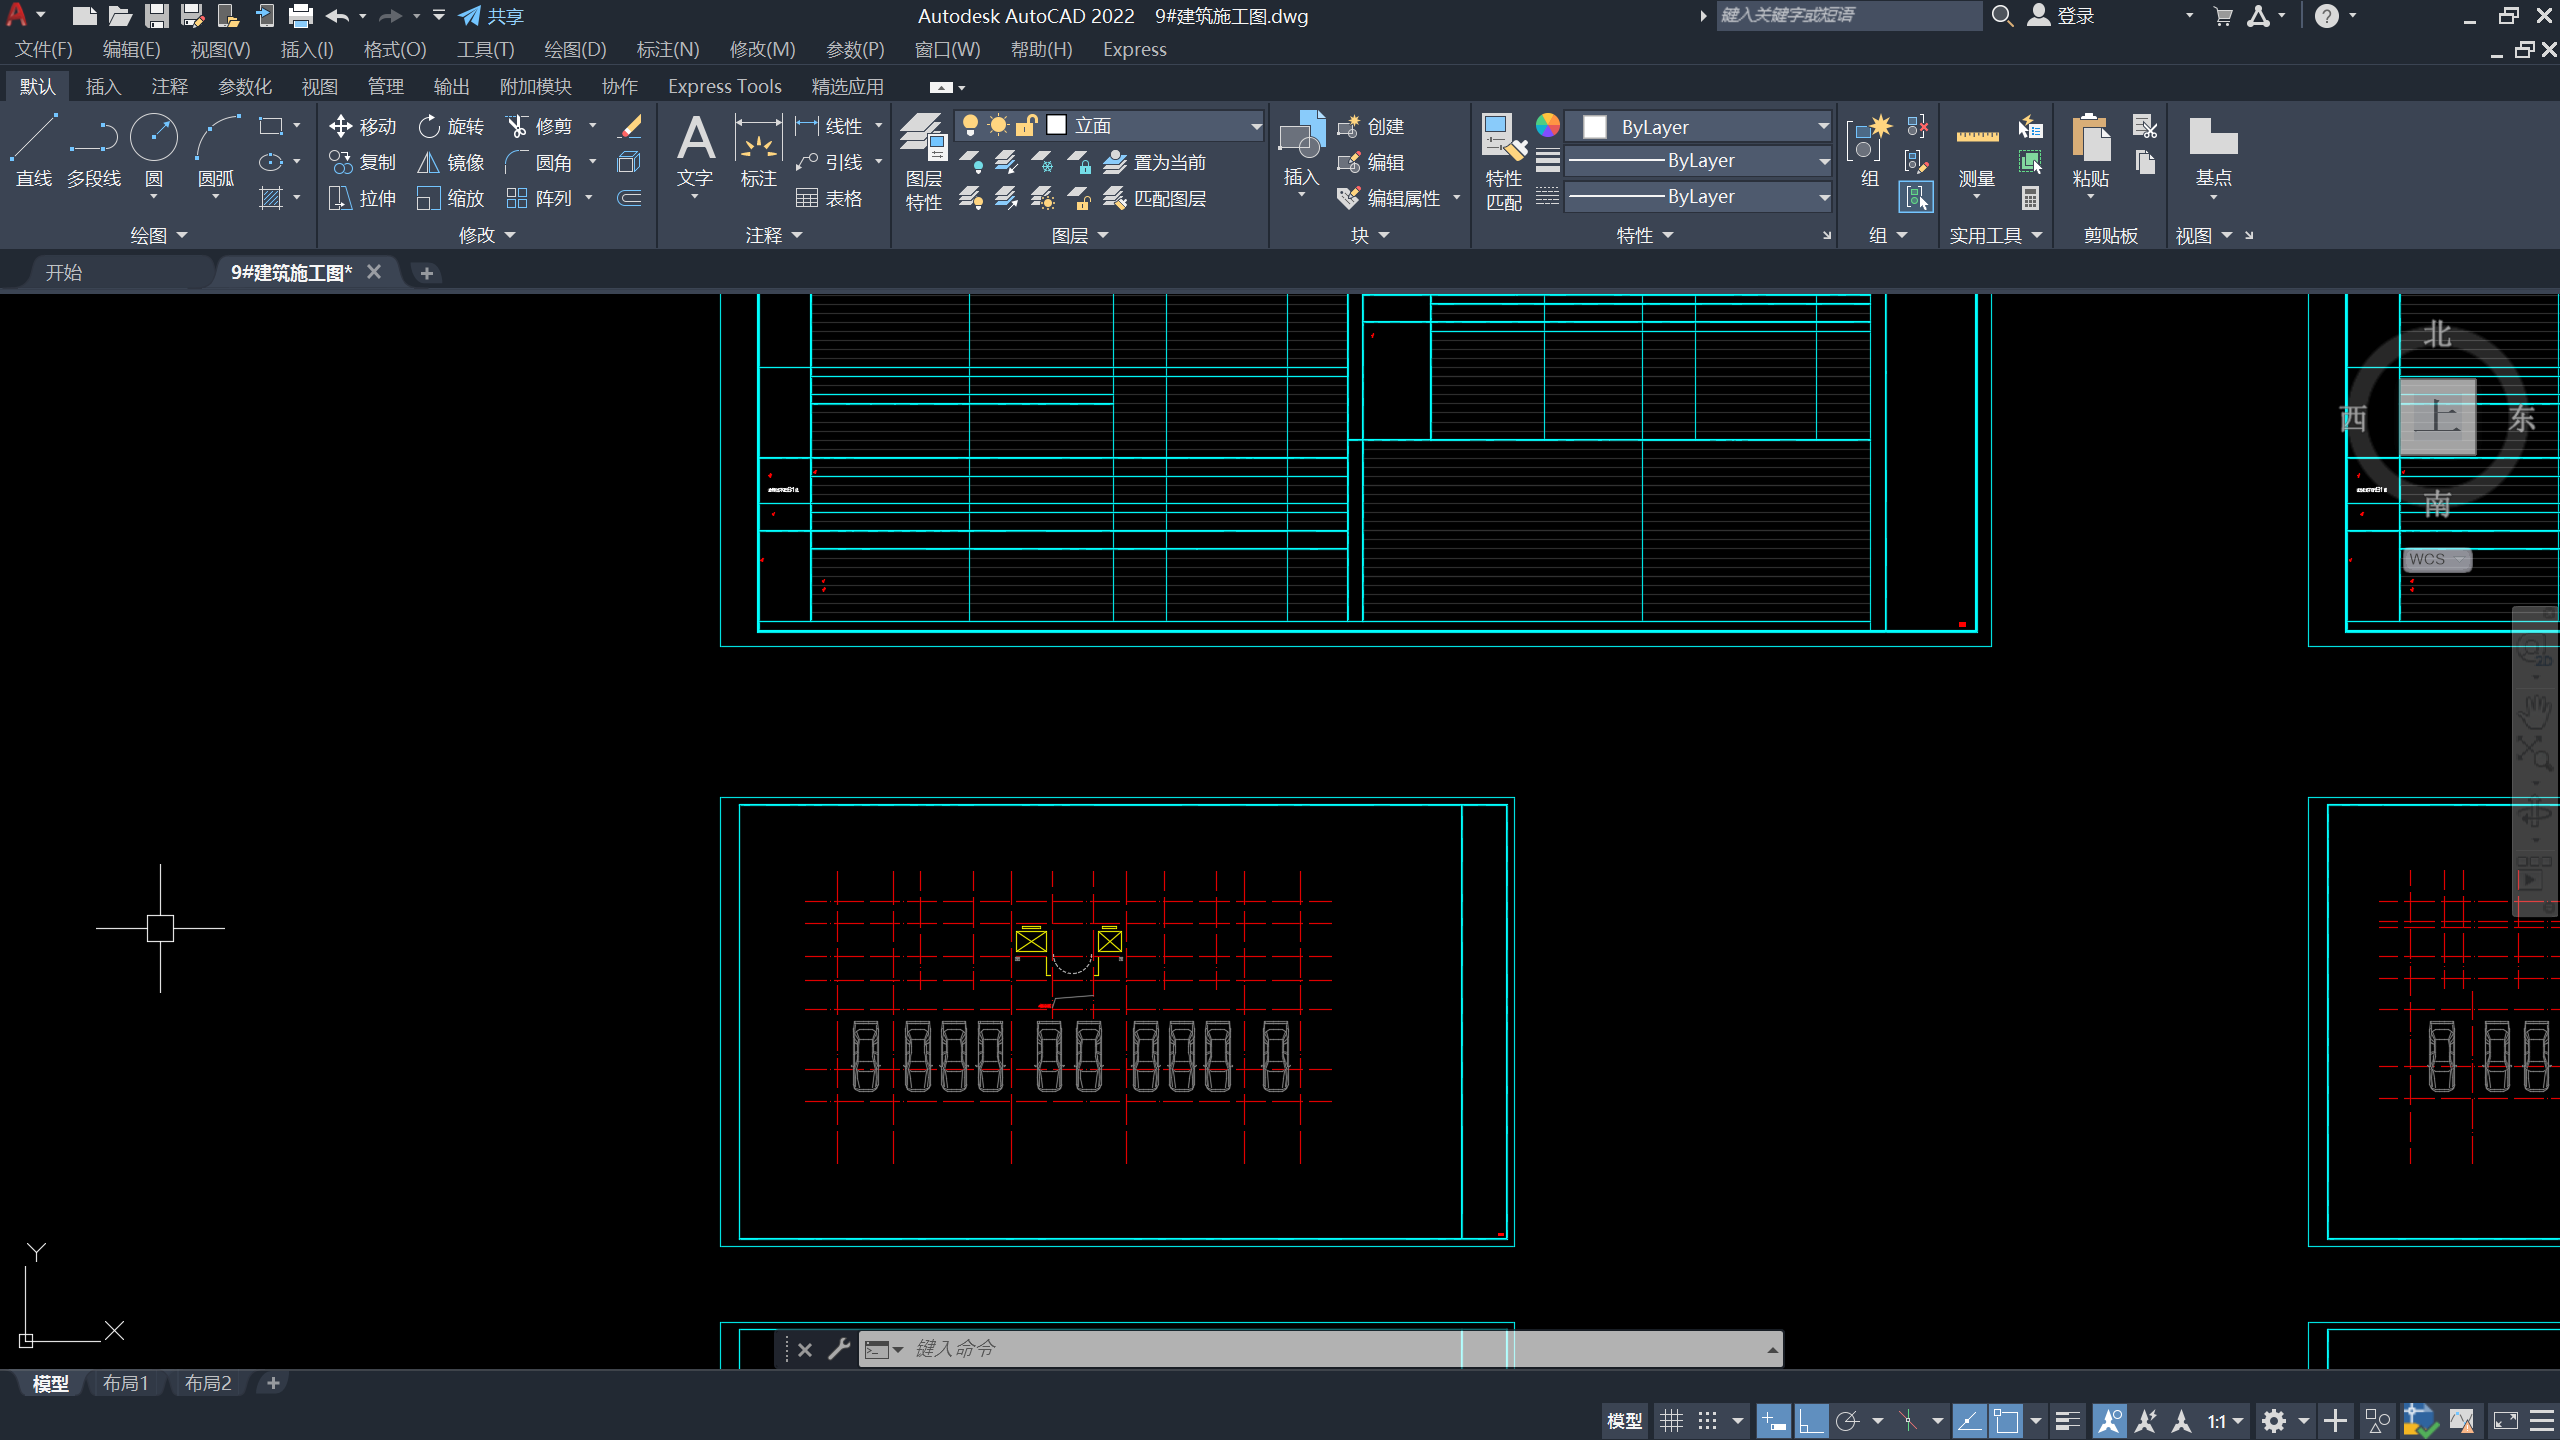Switch to the 插入 ribbon tab

[x=102, y=86]
